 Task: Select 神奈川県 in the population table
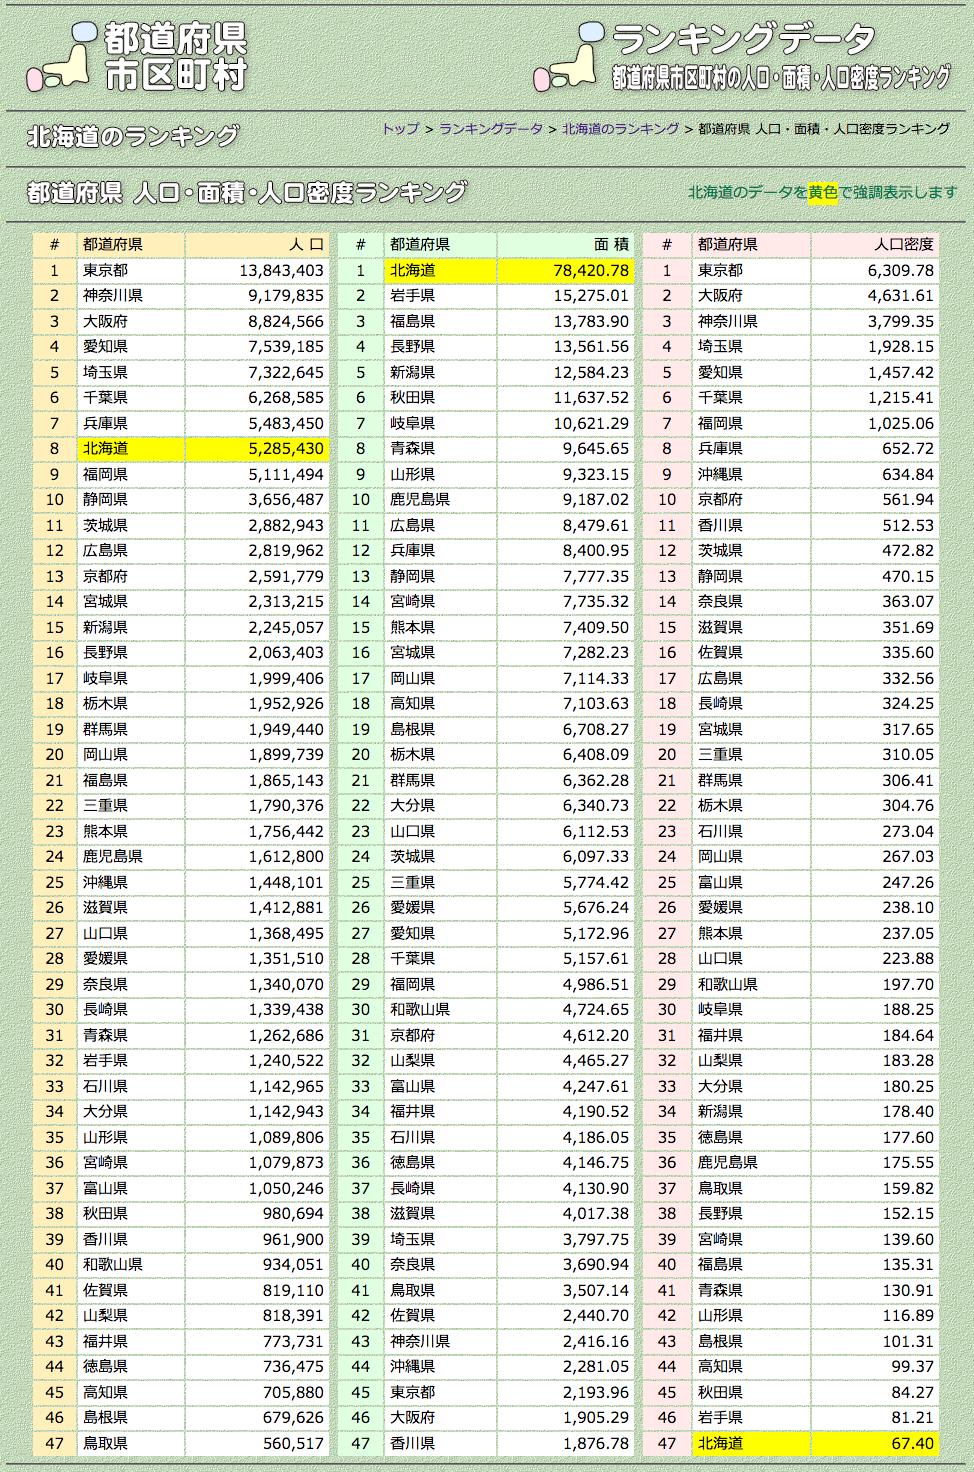112,295
